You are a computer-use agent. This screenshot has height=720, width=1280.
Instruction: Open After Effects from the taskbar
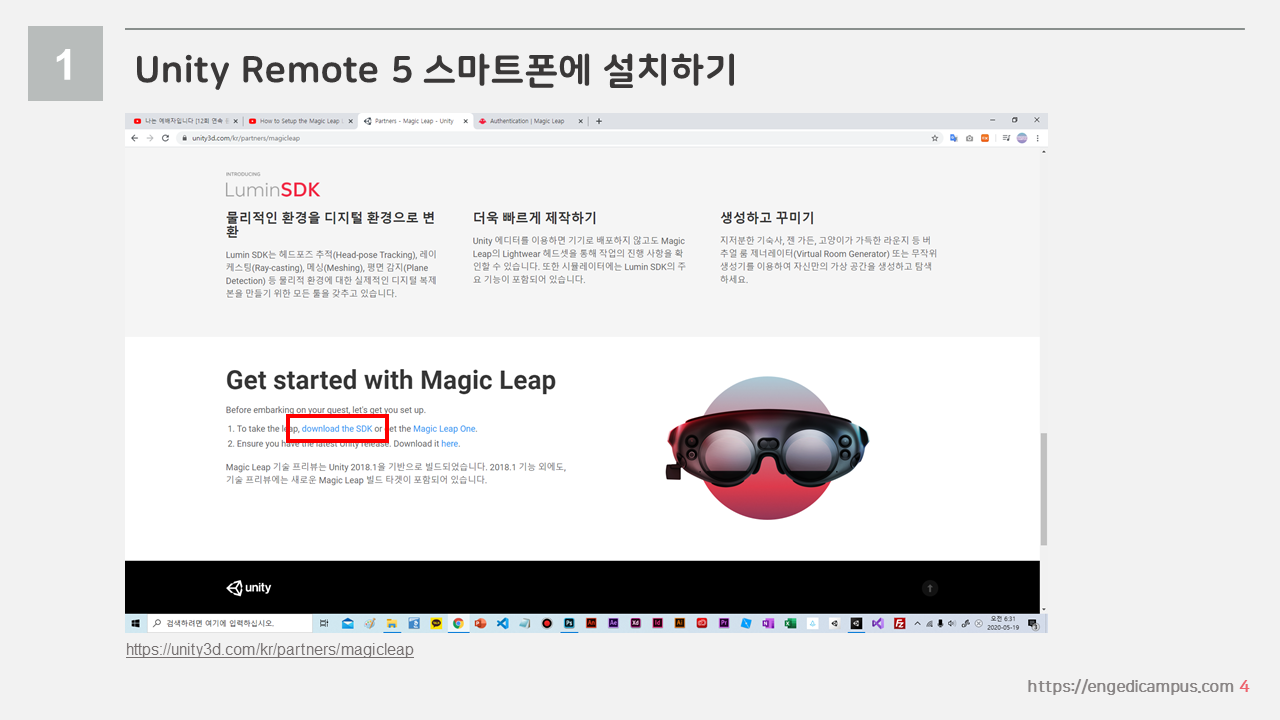pos(613,623)
